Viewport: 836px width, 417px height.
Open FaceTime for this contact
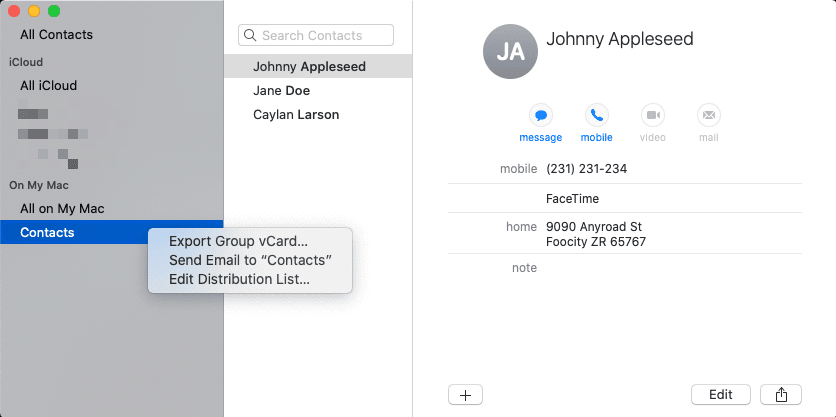[572, 198]
